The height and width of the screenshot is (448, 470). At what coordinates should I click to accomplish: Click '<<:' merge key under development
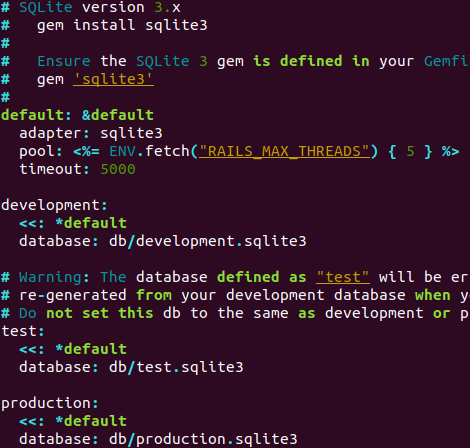click(x=32, y=223)
